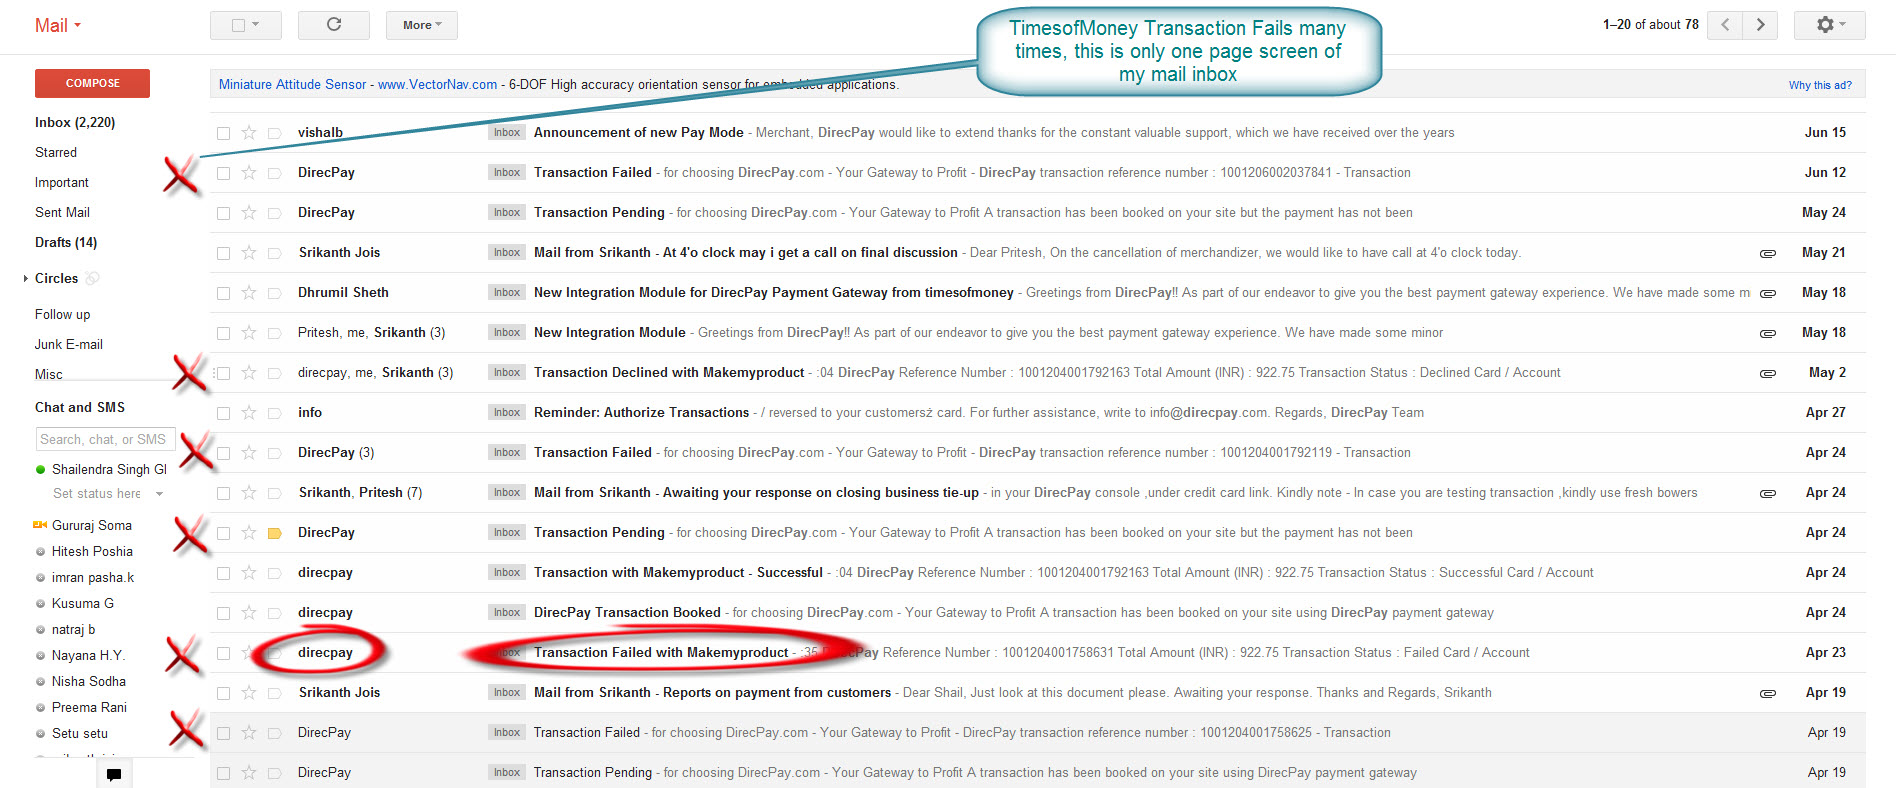Go to newer messages with previous arrow

(x=1725, y=25)
